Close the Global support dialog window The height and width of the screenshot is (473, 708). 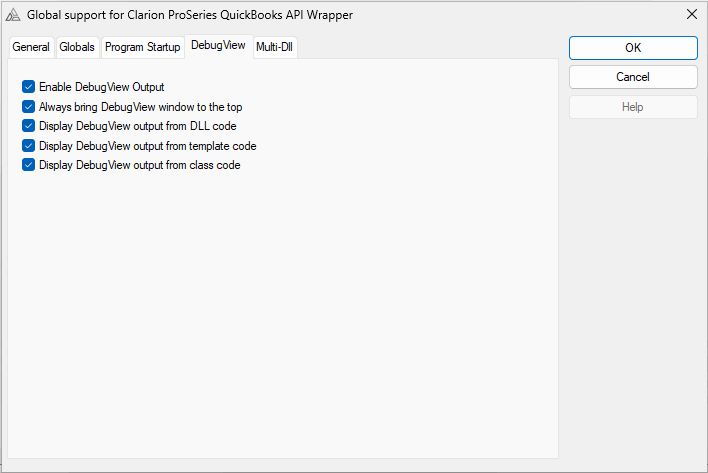pyautogui.click(x=691, y=15)
